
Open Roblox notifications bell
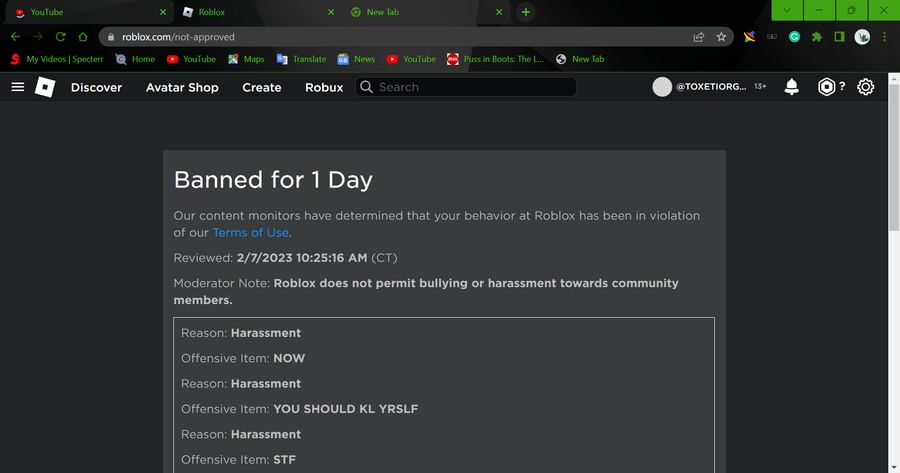point(792,87)
